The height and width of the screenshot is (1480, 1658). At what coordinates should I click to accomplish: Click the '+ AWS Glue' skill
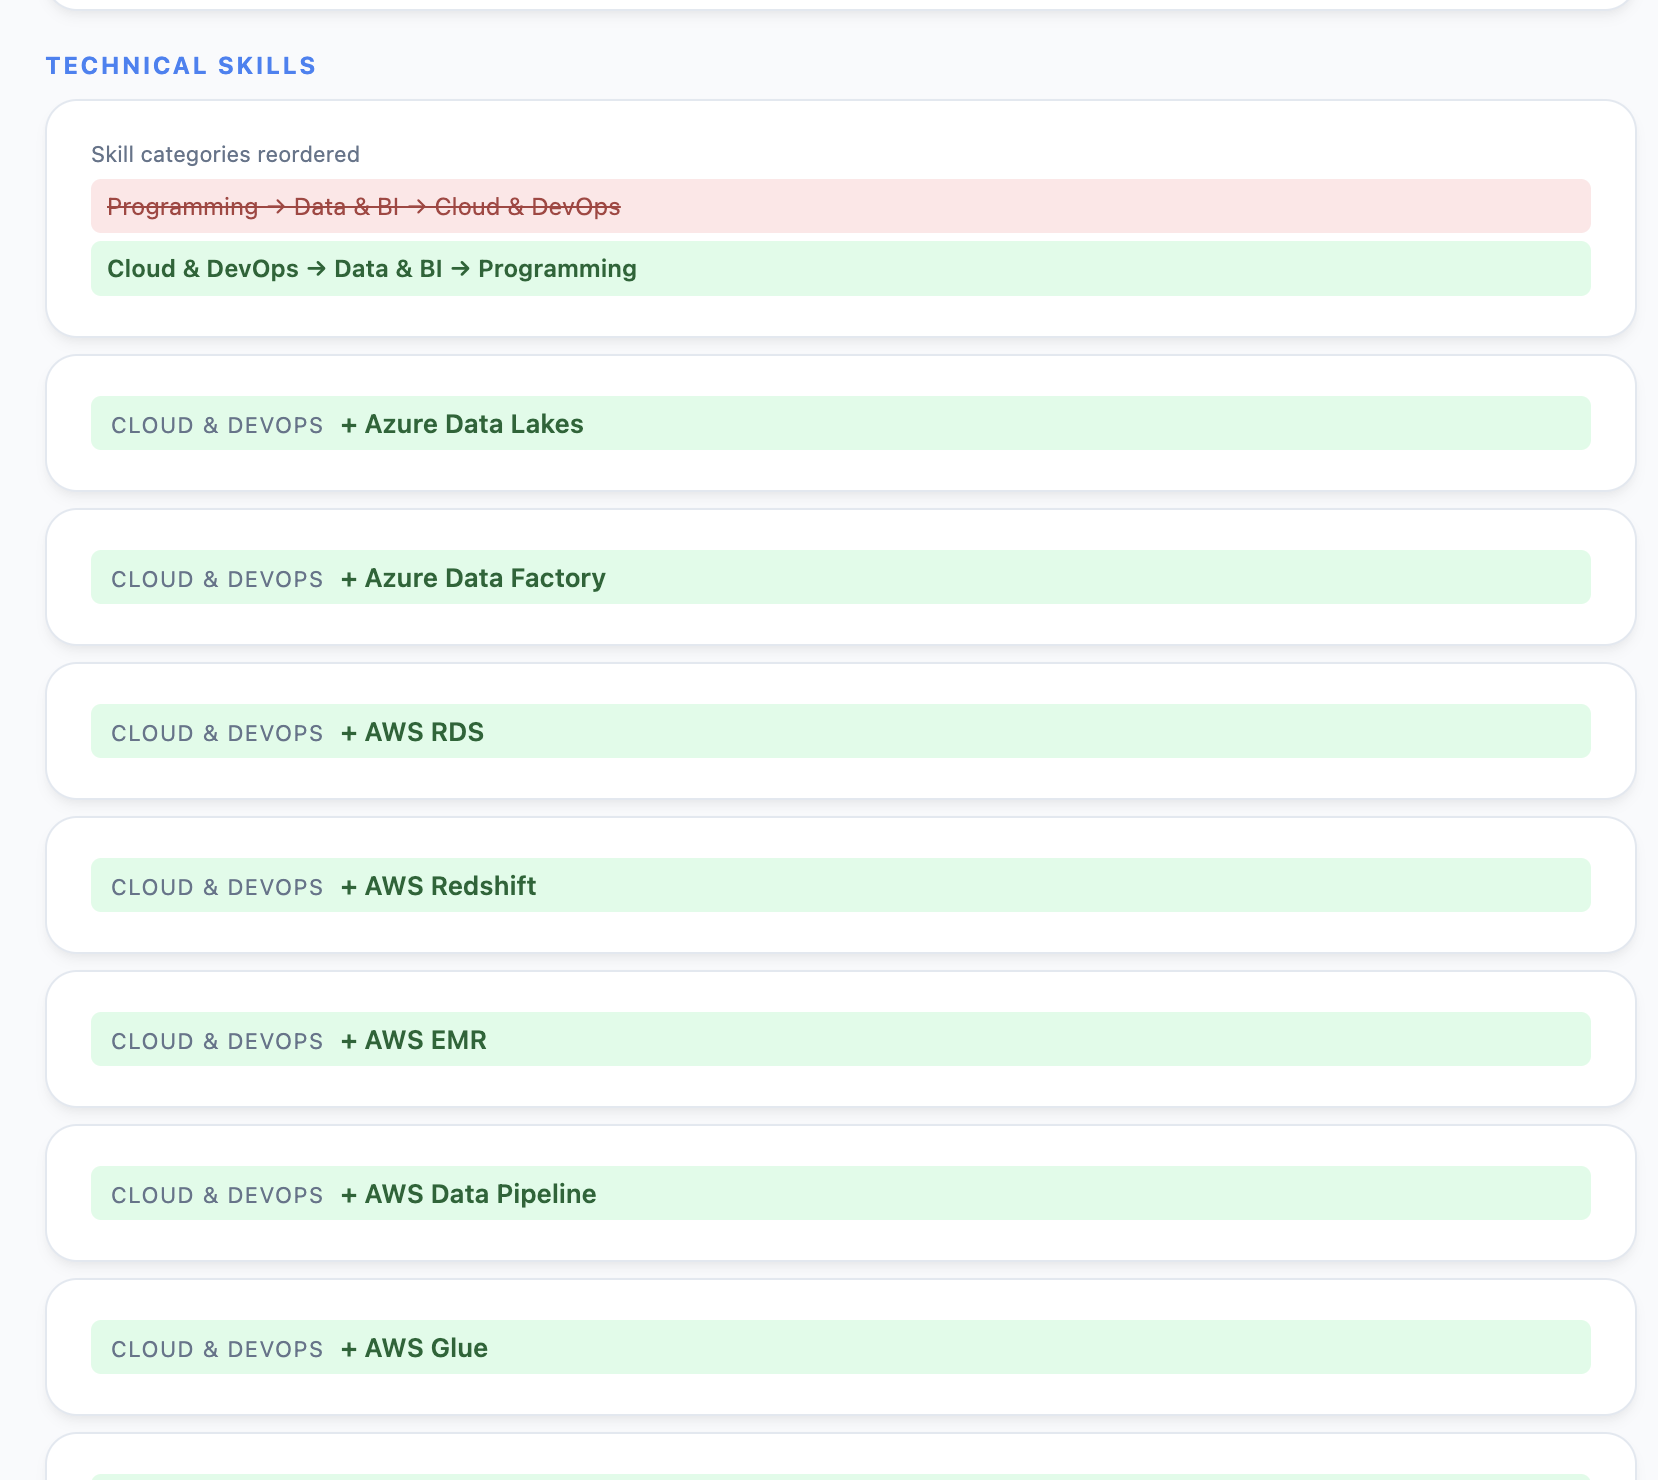click(x=414, y=1348)
